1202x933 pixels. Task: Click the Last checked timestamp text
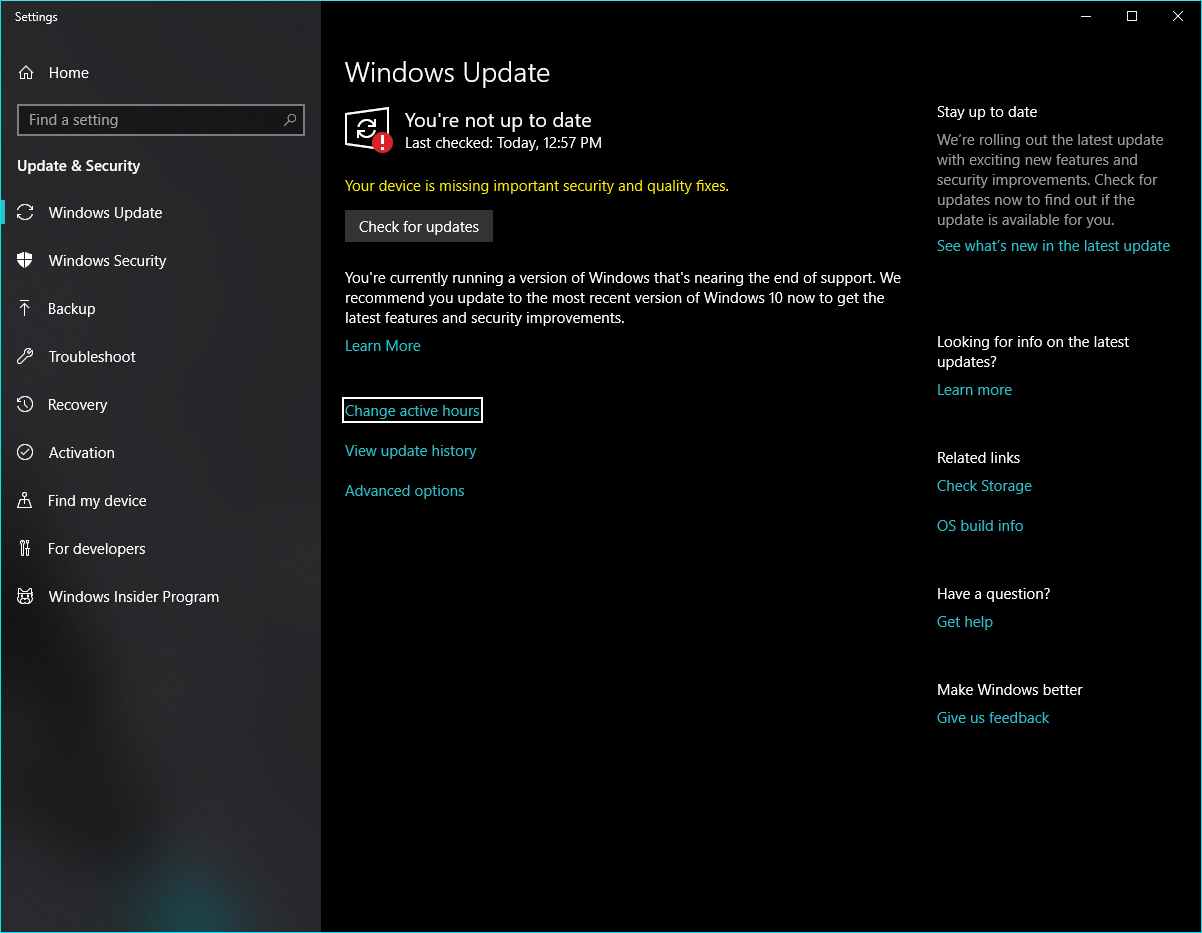[x=503, y=143]
